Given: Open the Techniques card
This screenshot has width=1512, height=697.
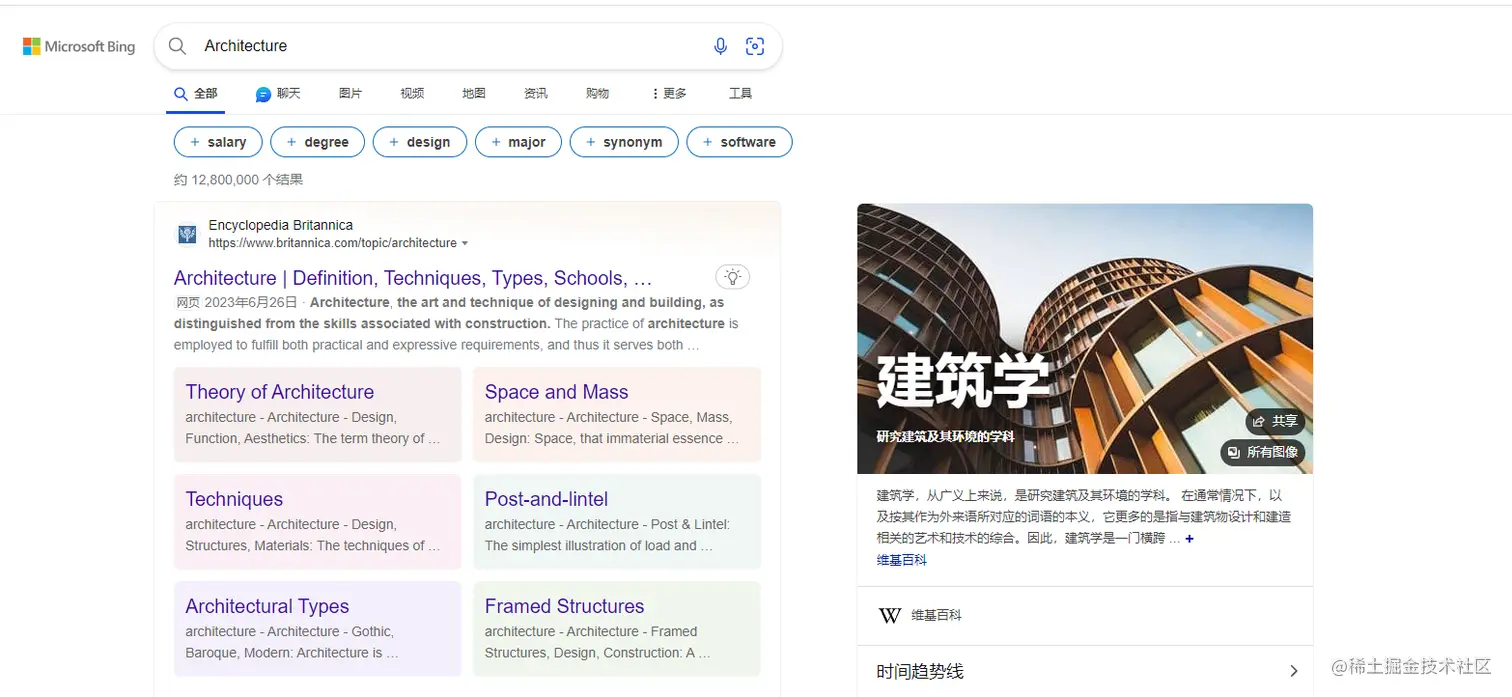Looking at the screenshot, I should tap(317, 521).
